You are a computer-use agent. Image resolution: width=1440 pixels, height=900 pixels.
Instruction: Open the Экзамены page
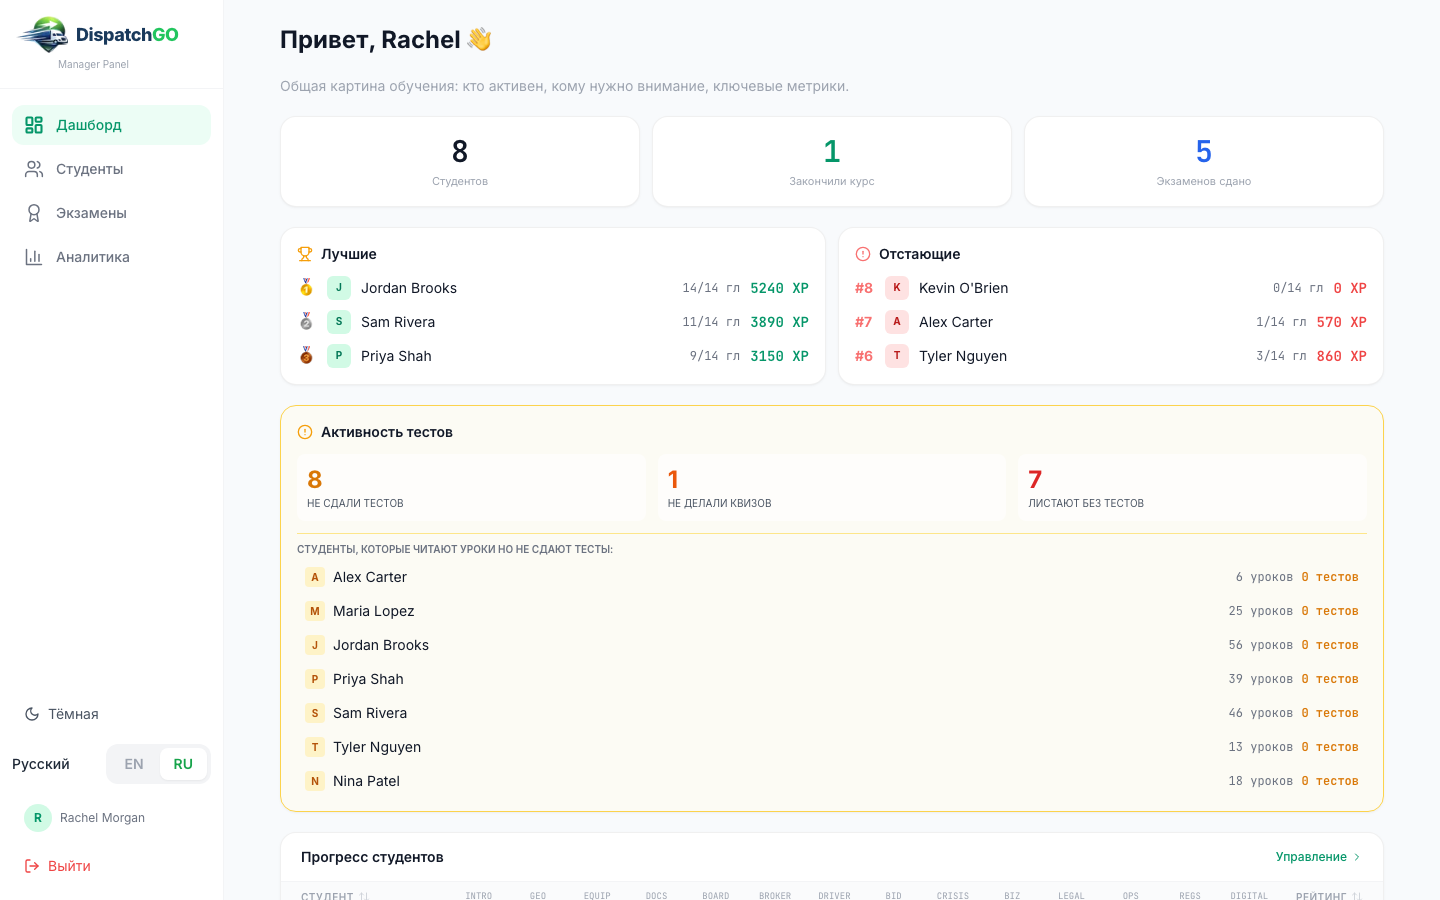coord(112,213)
